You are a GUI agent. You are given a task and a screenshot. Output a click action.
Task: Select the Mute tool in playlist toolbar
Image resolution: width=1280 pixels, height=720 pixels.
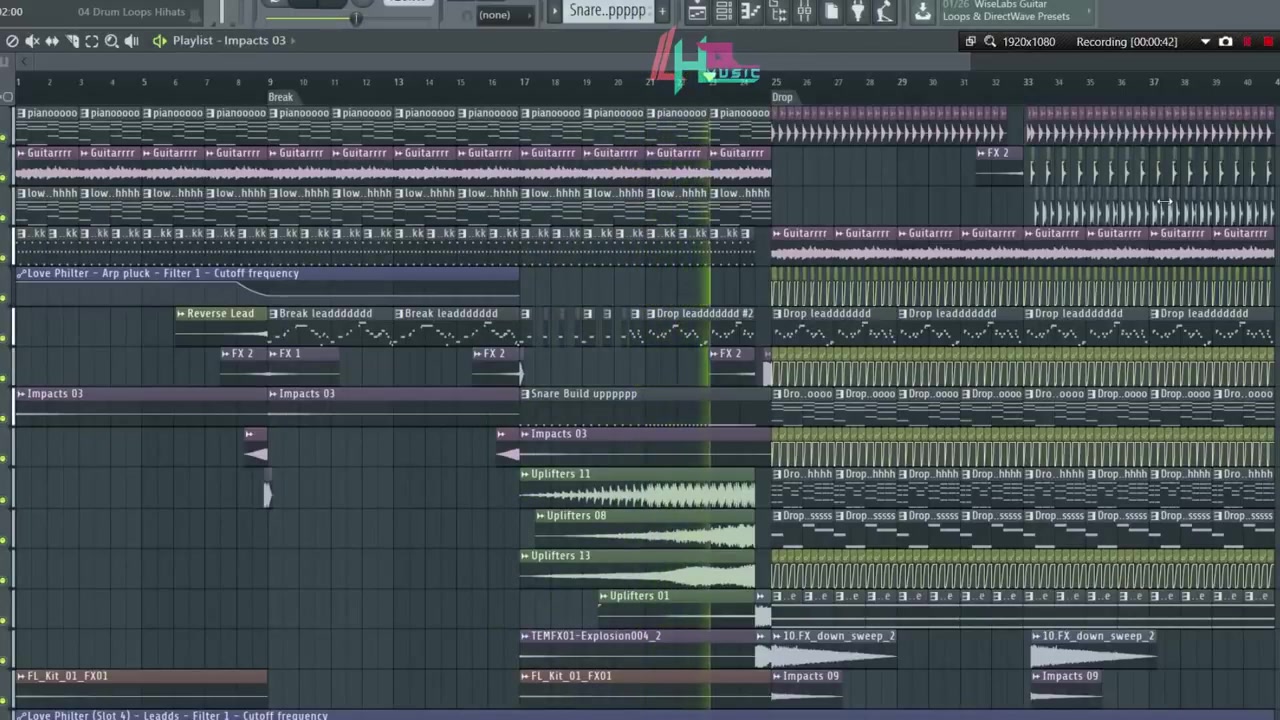coord(32,41)
